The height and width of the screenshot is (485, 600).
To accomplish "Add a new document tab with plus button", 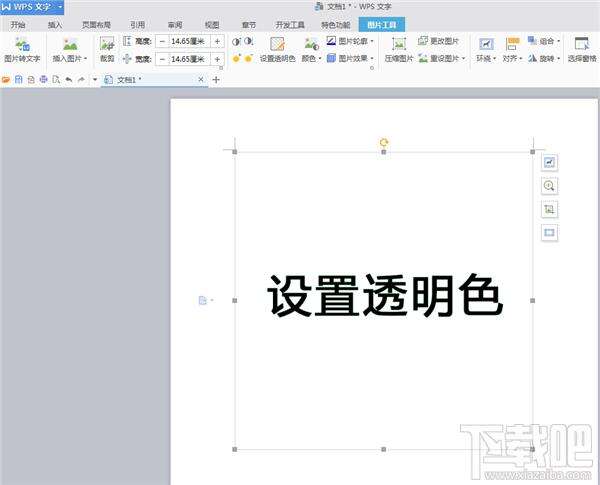I will (216, 79).
